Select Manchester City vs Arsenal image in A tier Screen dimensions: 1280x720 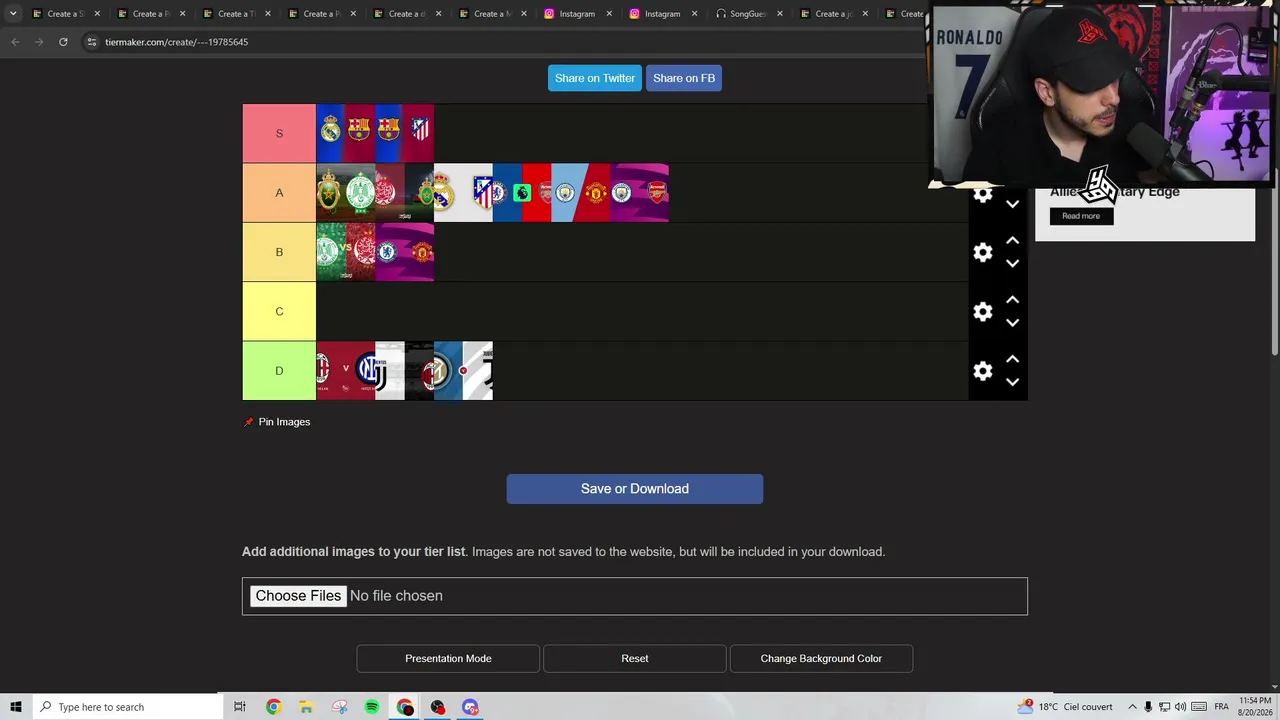coord(639,192)
